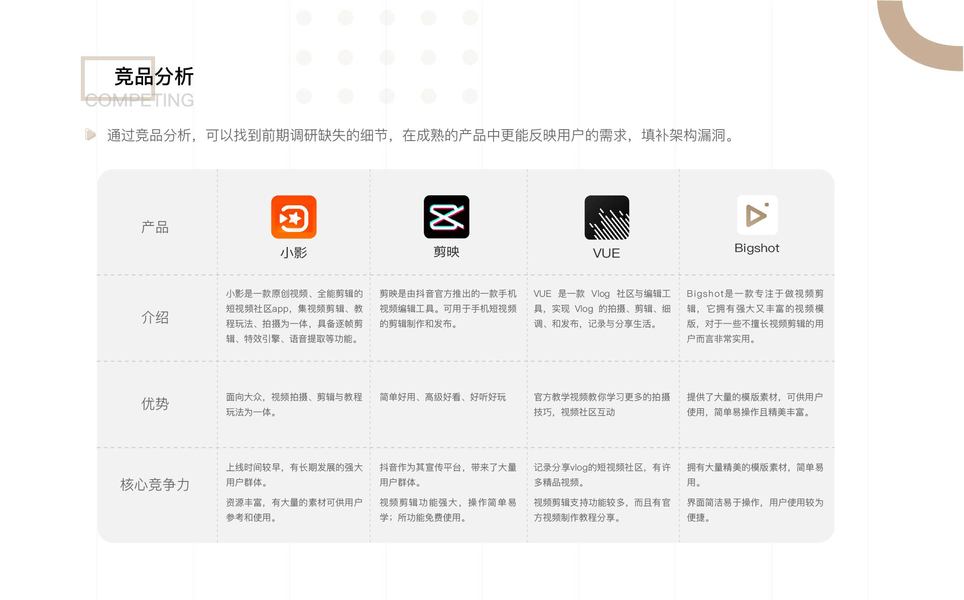Click the 核心竞争力 row header
Viewport: 964px width, 600px height.
(x=155, y=484)
